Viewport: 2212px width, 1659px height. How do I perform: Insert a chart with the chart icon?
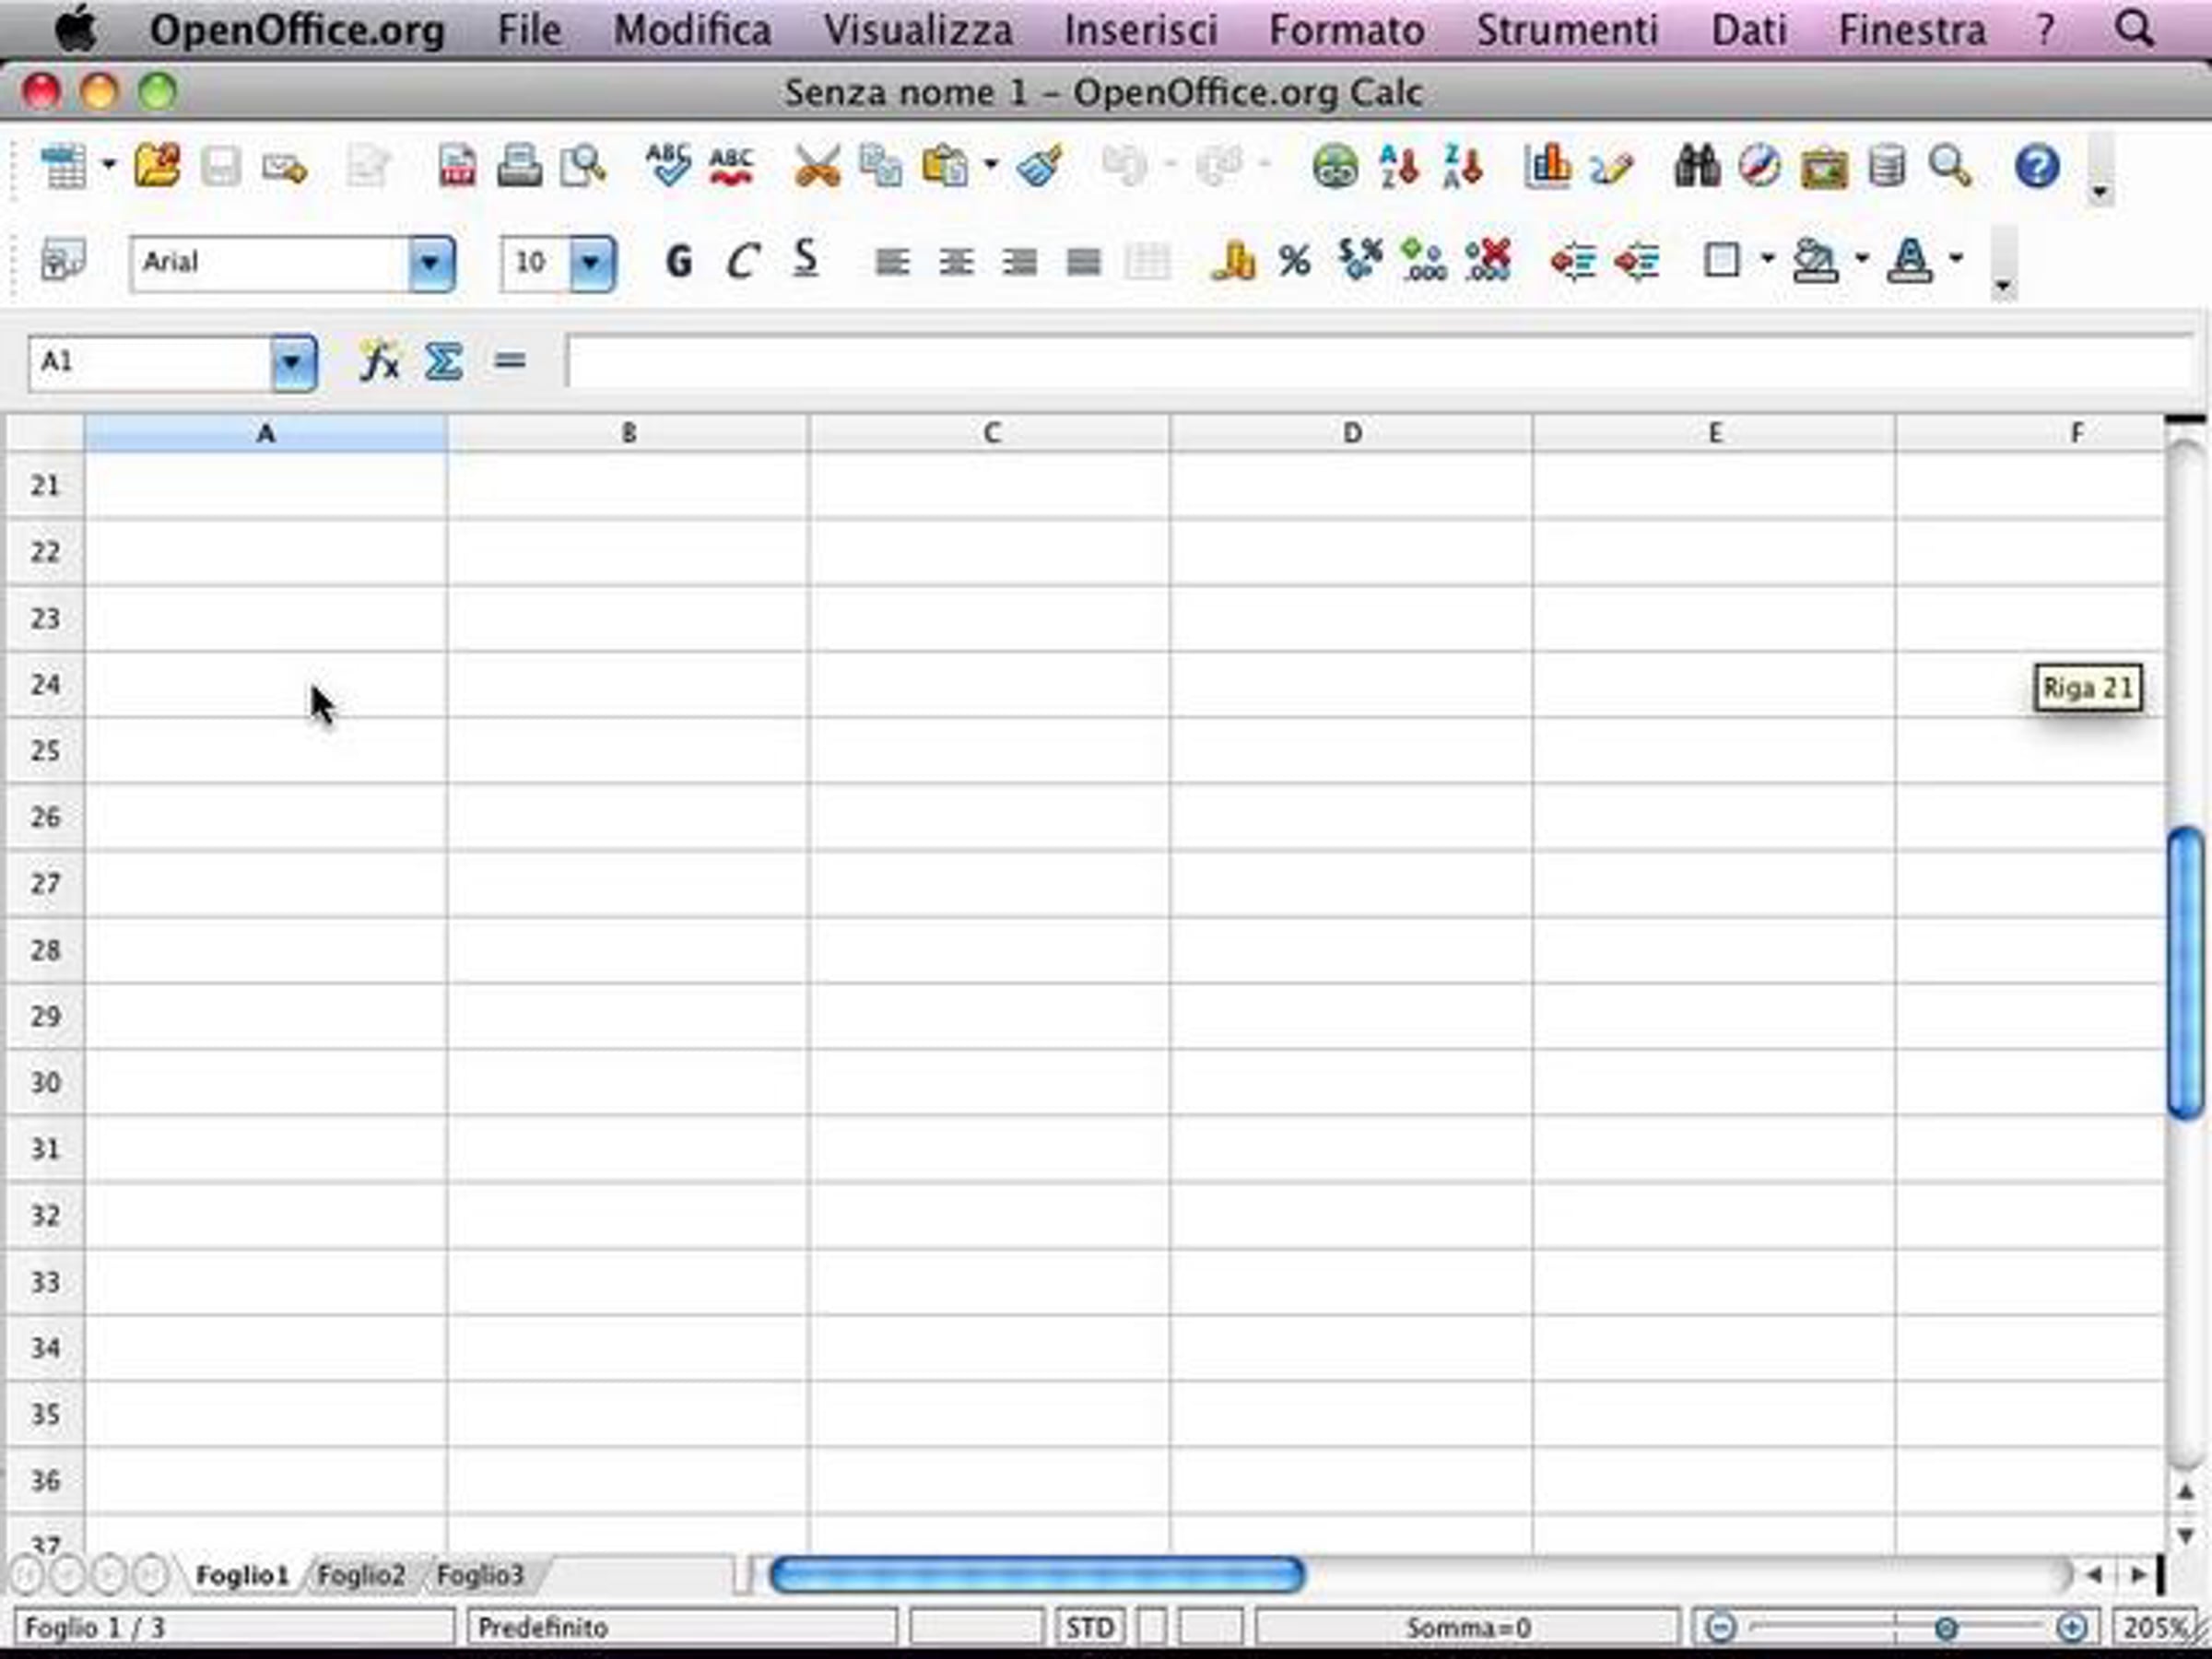click(1547, 166)
